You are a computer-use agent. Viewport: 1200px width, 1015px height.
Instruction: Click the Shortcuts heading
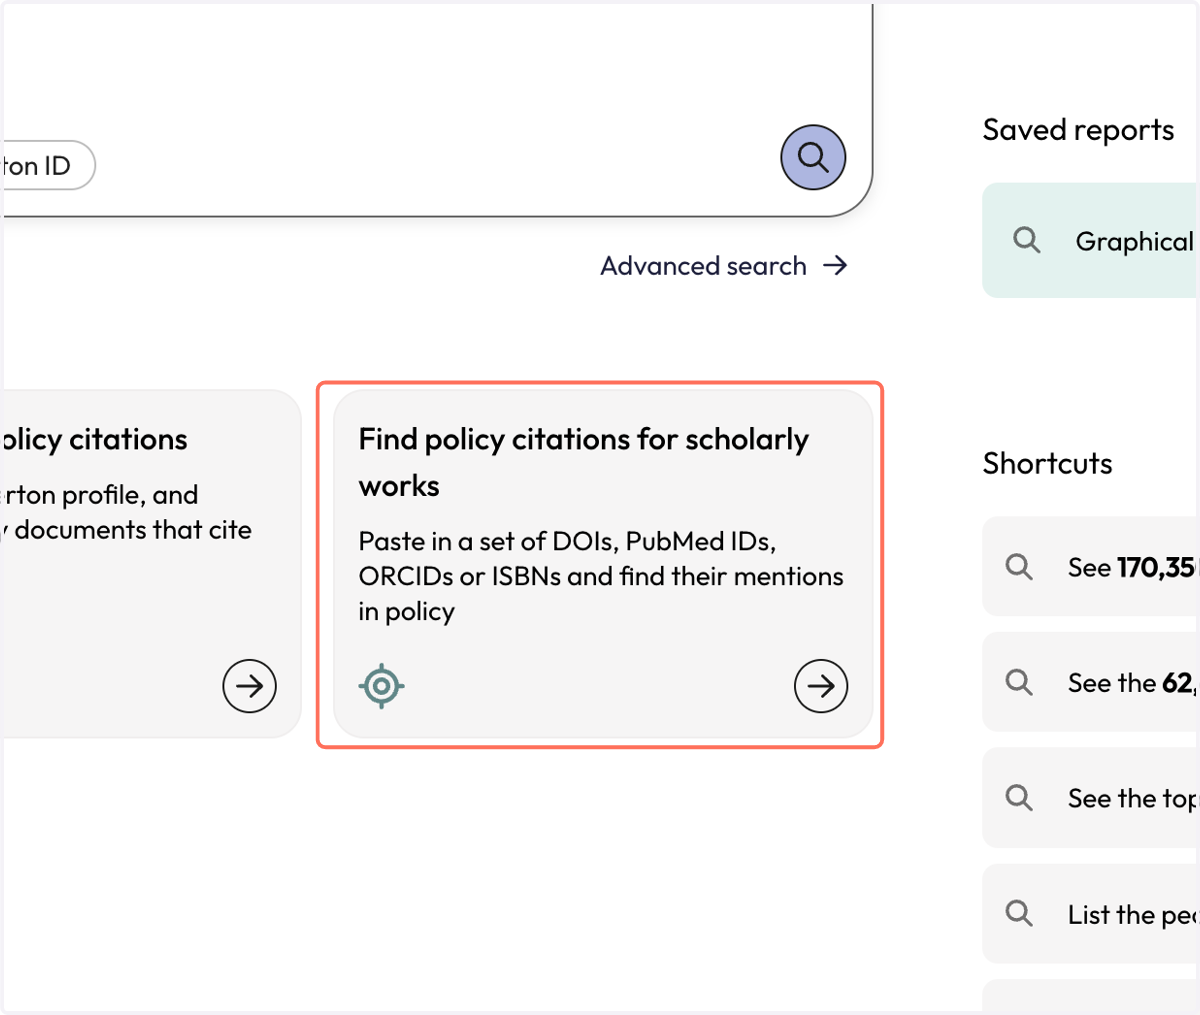1047,463
